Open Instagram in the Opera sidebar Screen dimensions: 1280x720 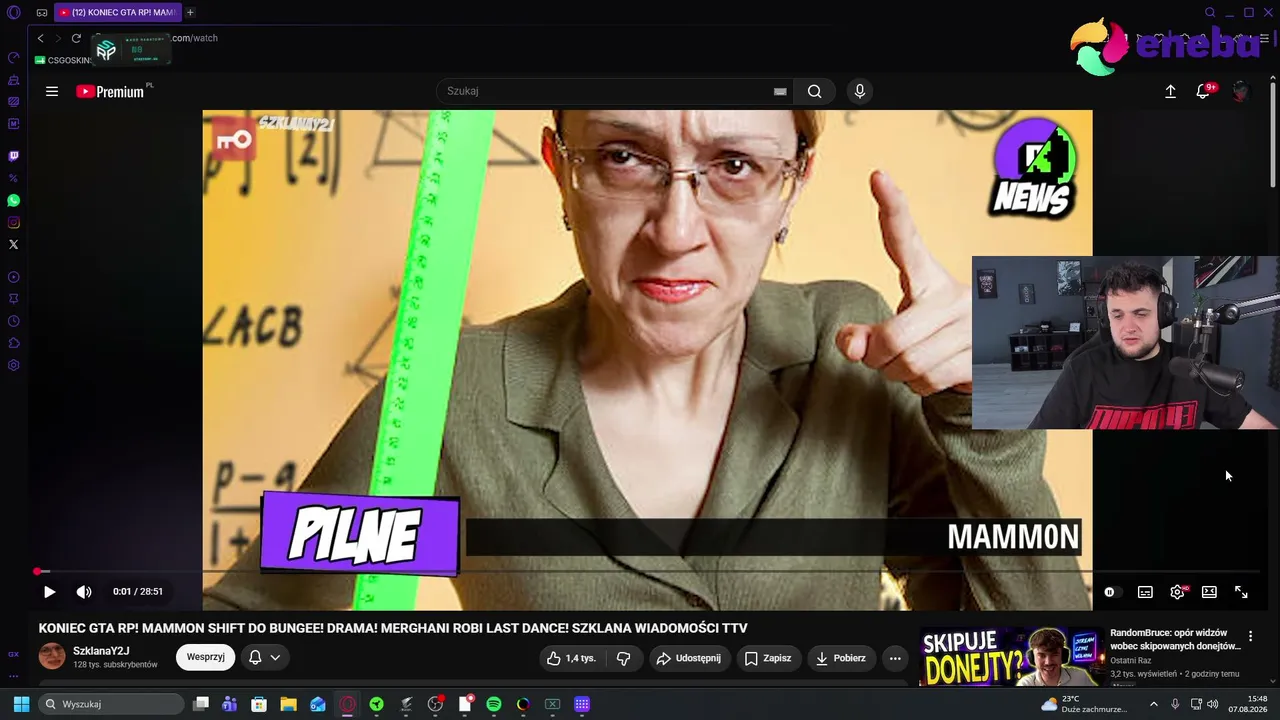coord(14,222)
